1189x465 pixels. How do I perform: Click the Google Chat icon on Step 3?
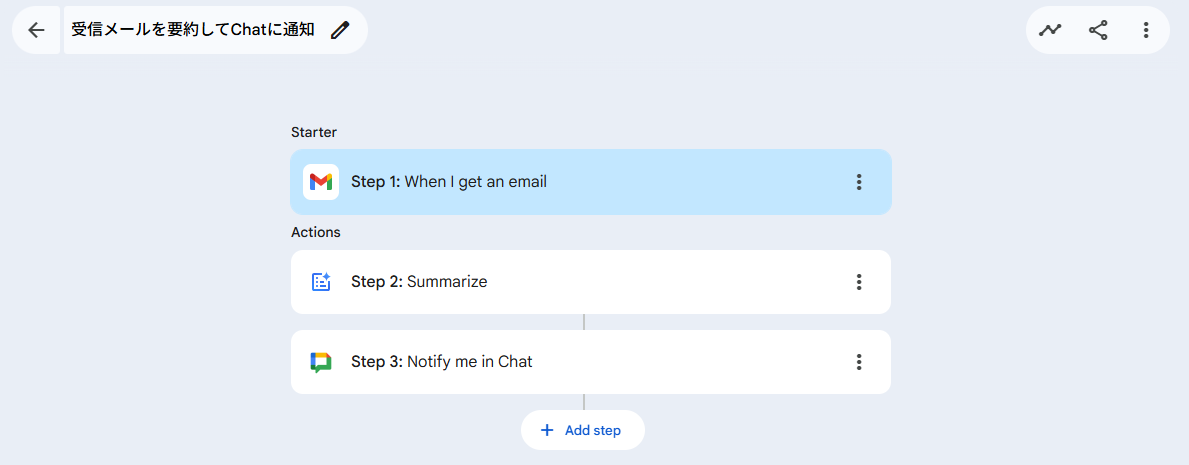[x=321, y=362]
